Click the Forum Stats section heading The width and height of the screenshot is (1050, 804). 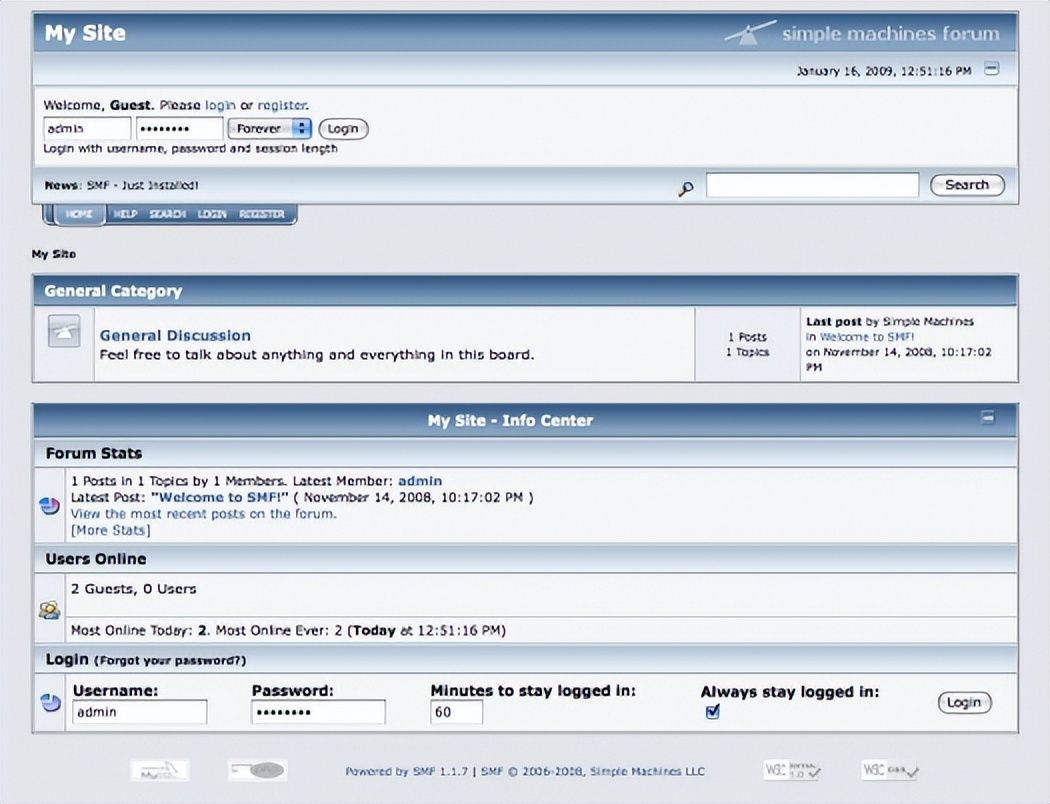(94, 453)
